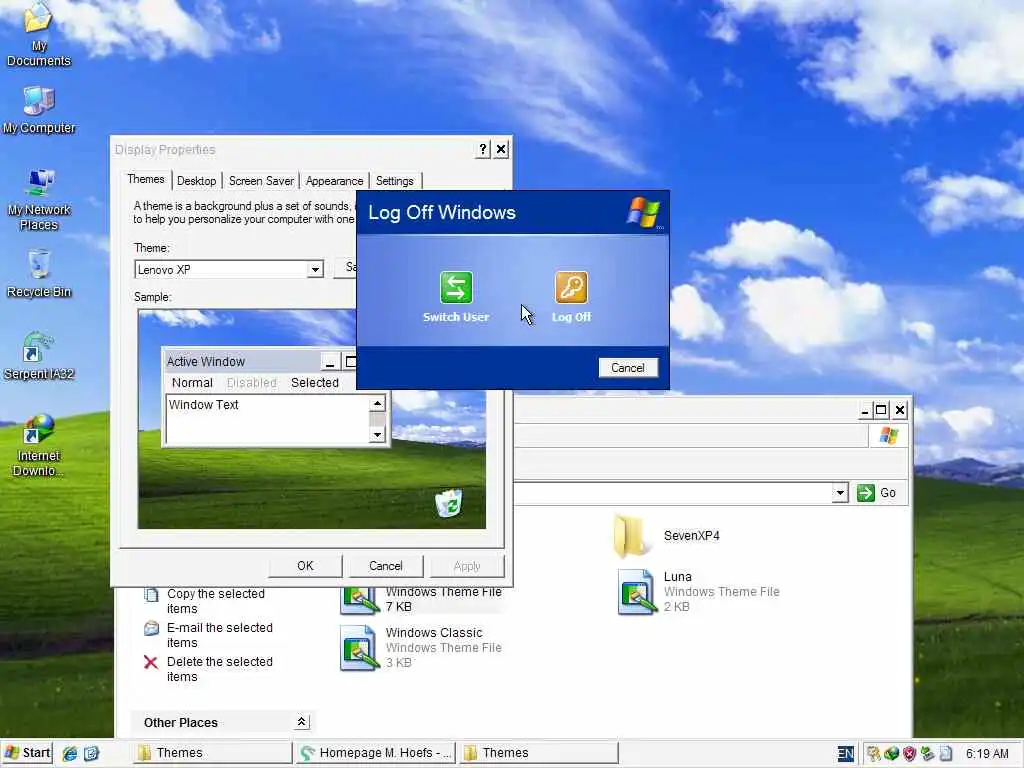
Task: Select the Serpent IA32 shortcut icon
Action: (x=39, y=356)
